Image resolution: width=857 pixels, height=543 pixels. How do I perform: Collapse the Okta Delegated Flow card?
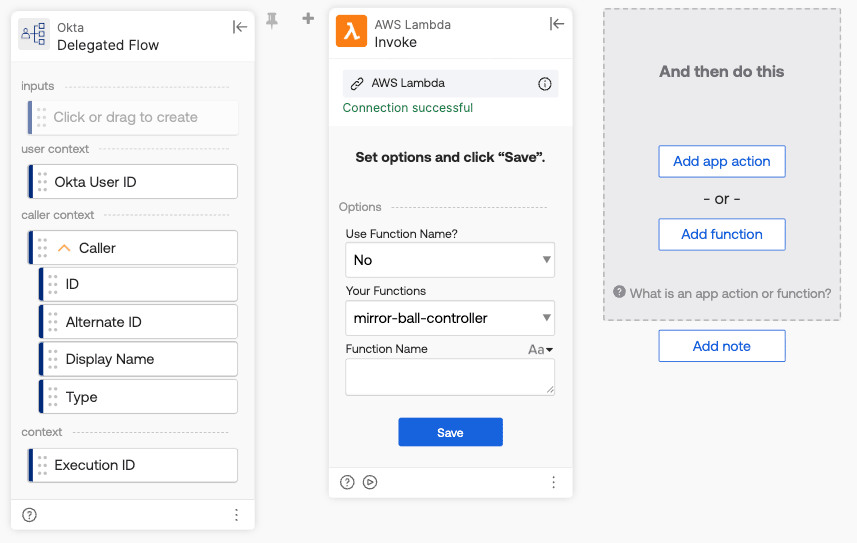[239, 27]
